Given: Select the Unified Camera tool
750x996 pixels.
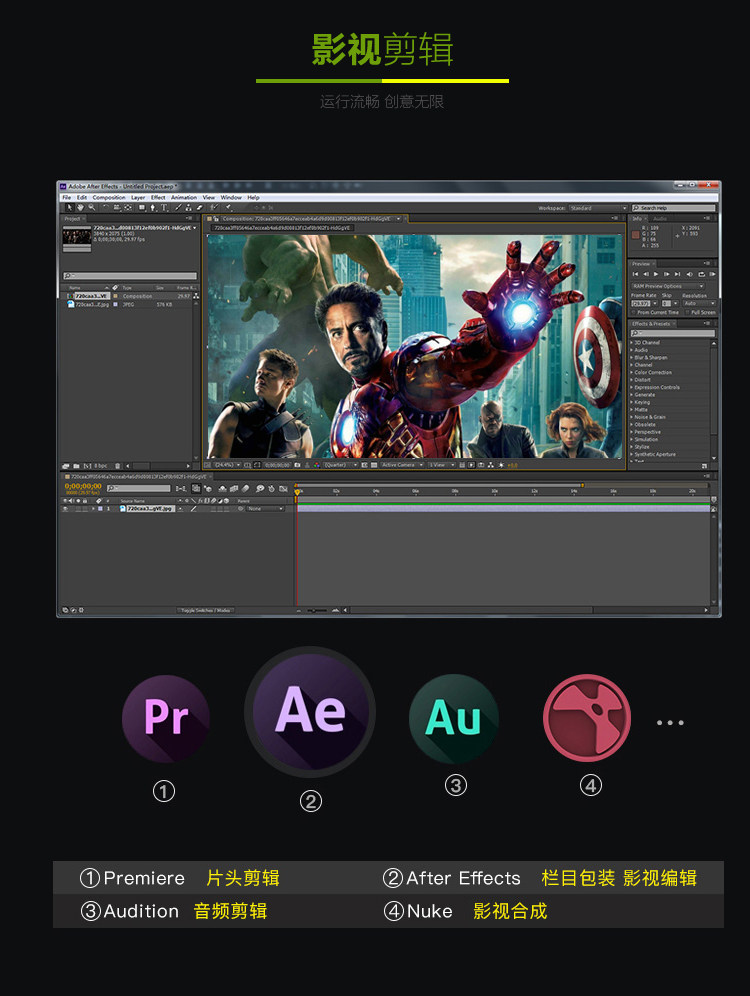Looking at the screenshot, I should pos(117,208).
